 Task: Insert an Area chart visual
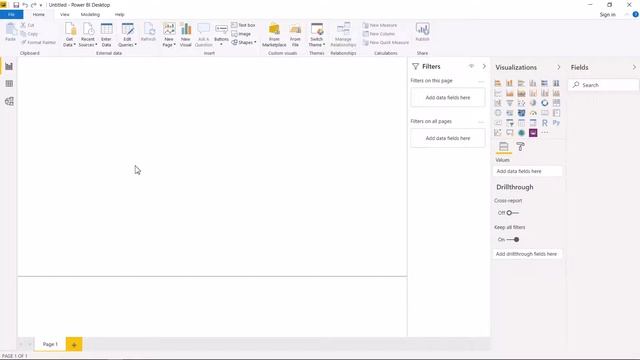pos(509,93)
